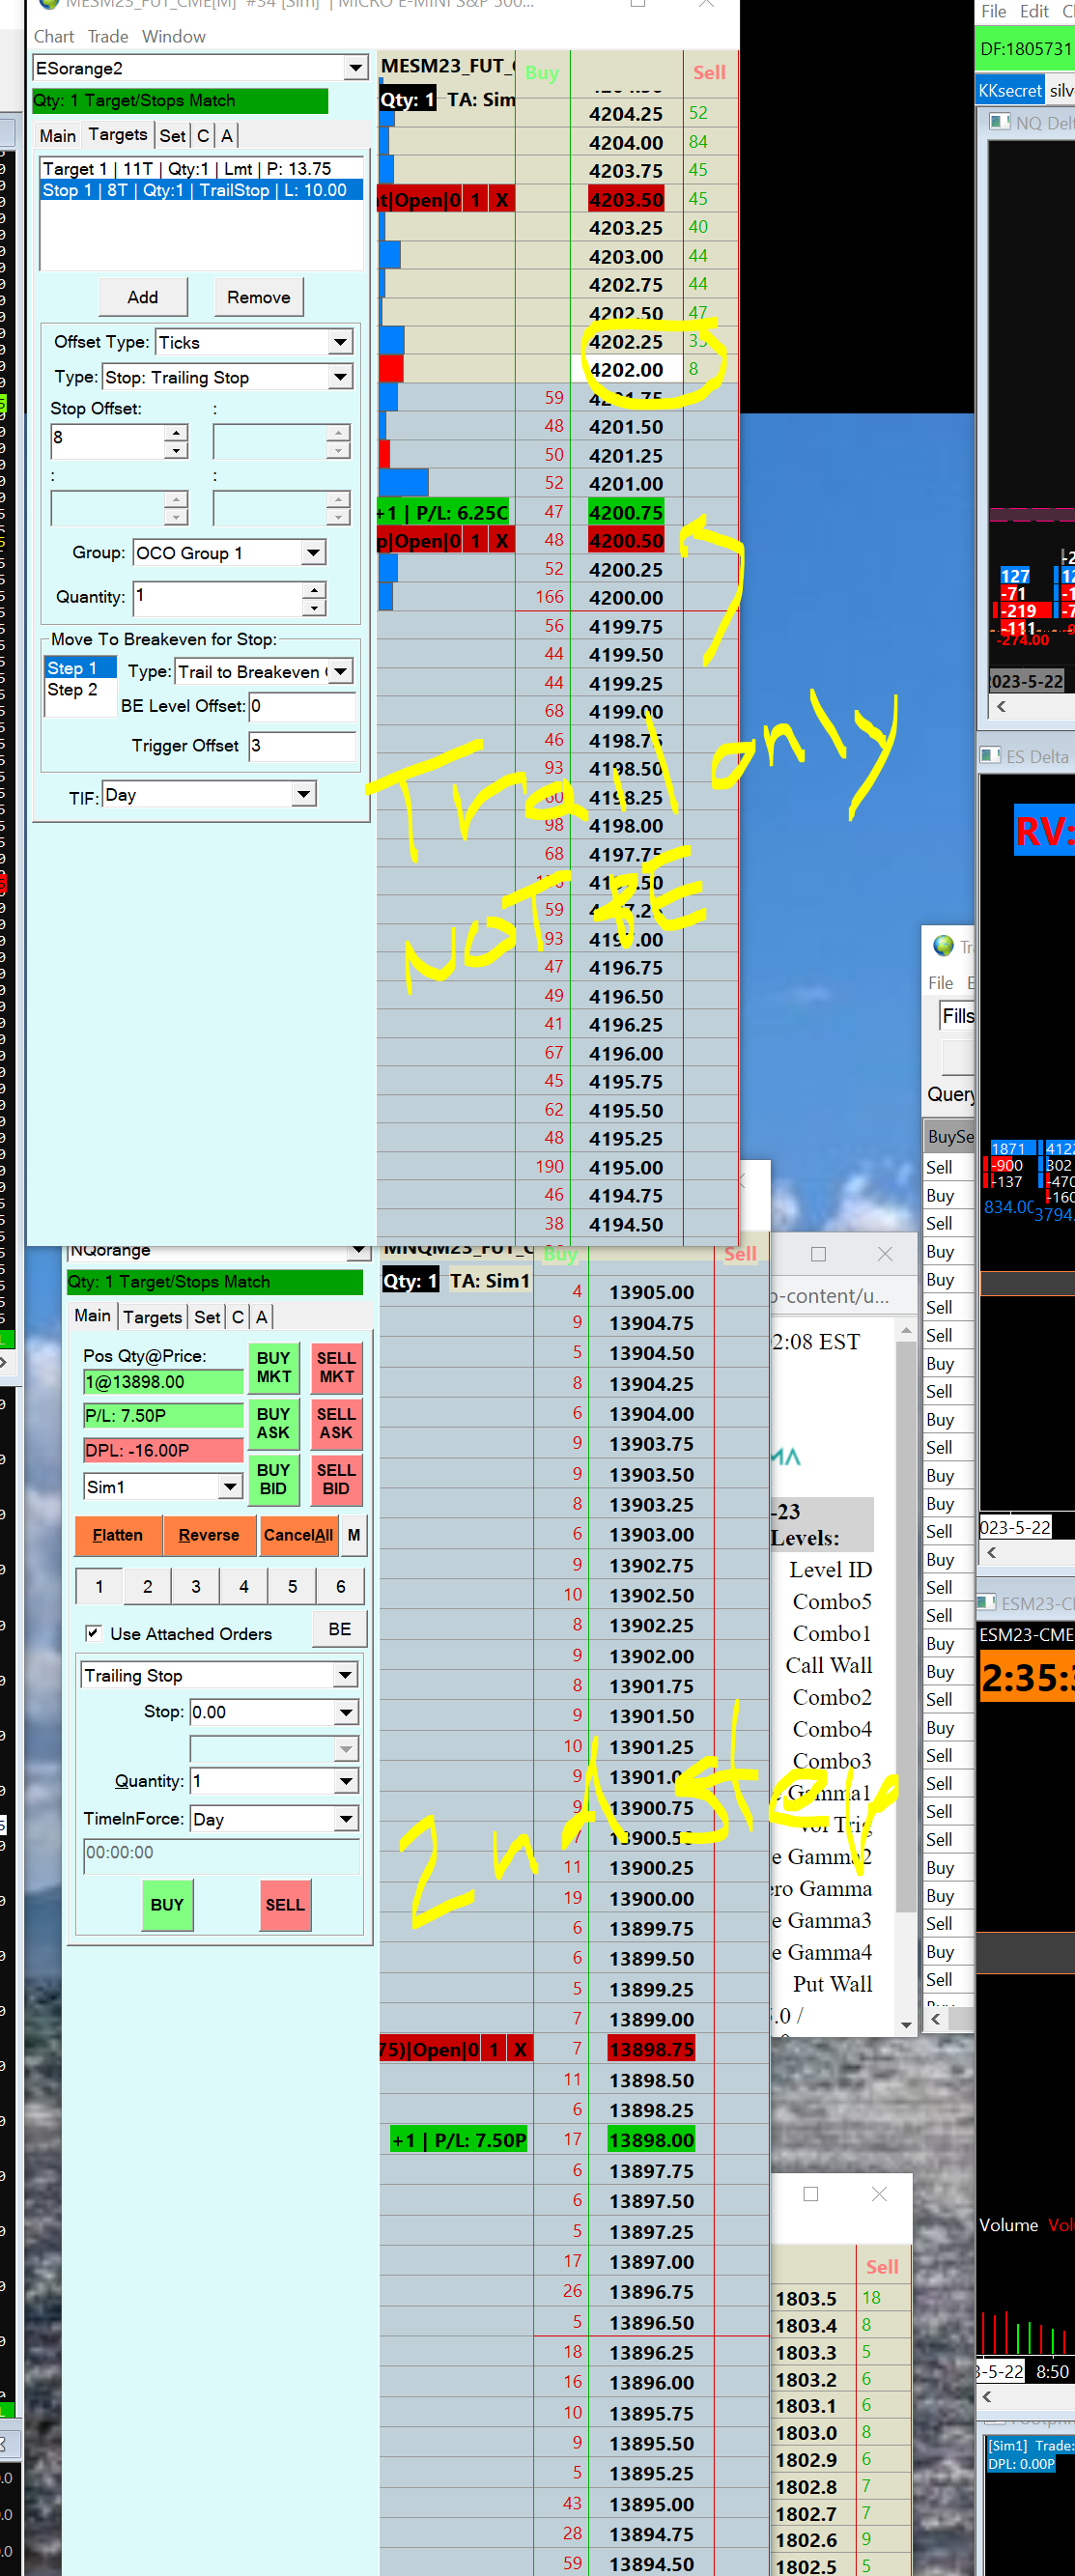Click left scroll arrow under BuySell list

pyautogui.click(x=936, y=2019)
